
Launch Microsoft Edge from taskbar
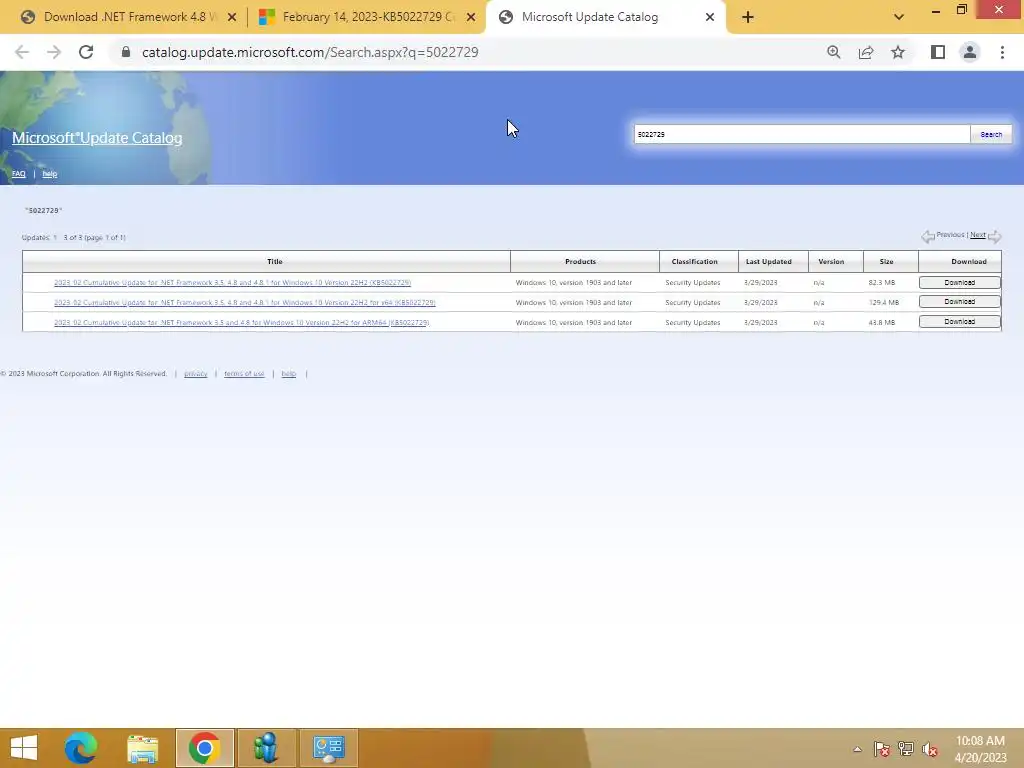(x=81, y=748)
